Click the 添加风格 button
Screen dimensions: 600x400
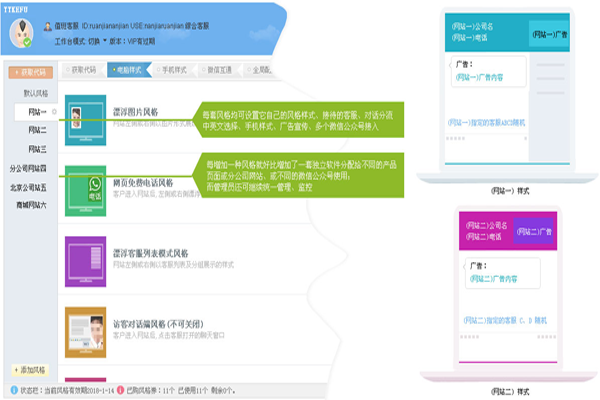click(x=30, y=370)
